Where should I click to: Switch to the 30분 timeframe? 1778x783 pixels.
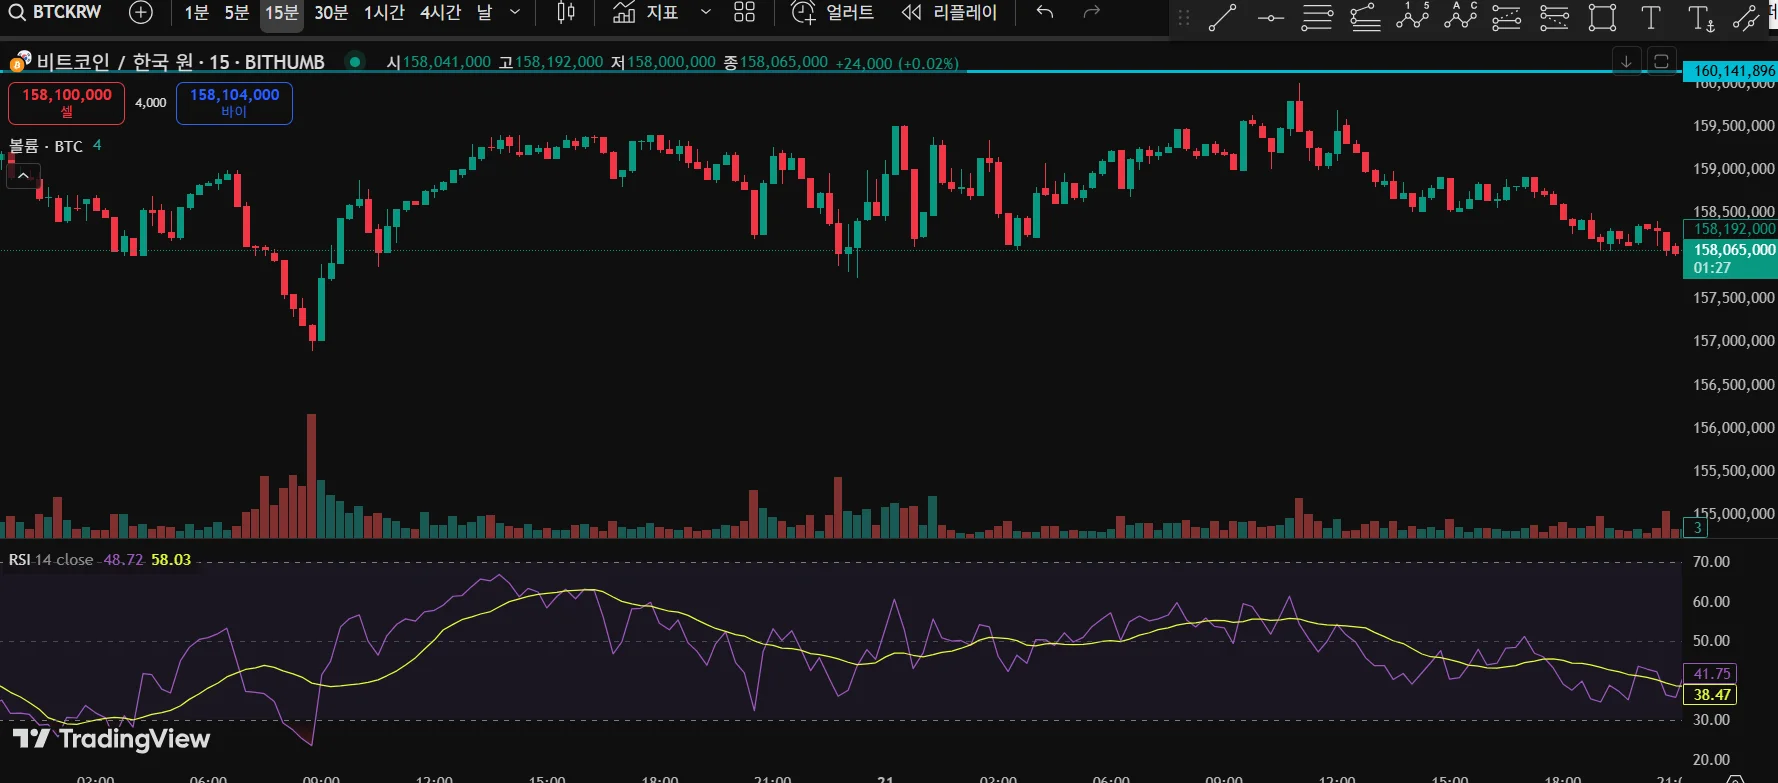[331, 13]
